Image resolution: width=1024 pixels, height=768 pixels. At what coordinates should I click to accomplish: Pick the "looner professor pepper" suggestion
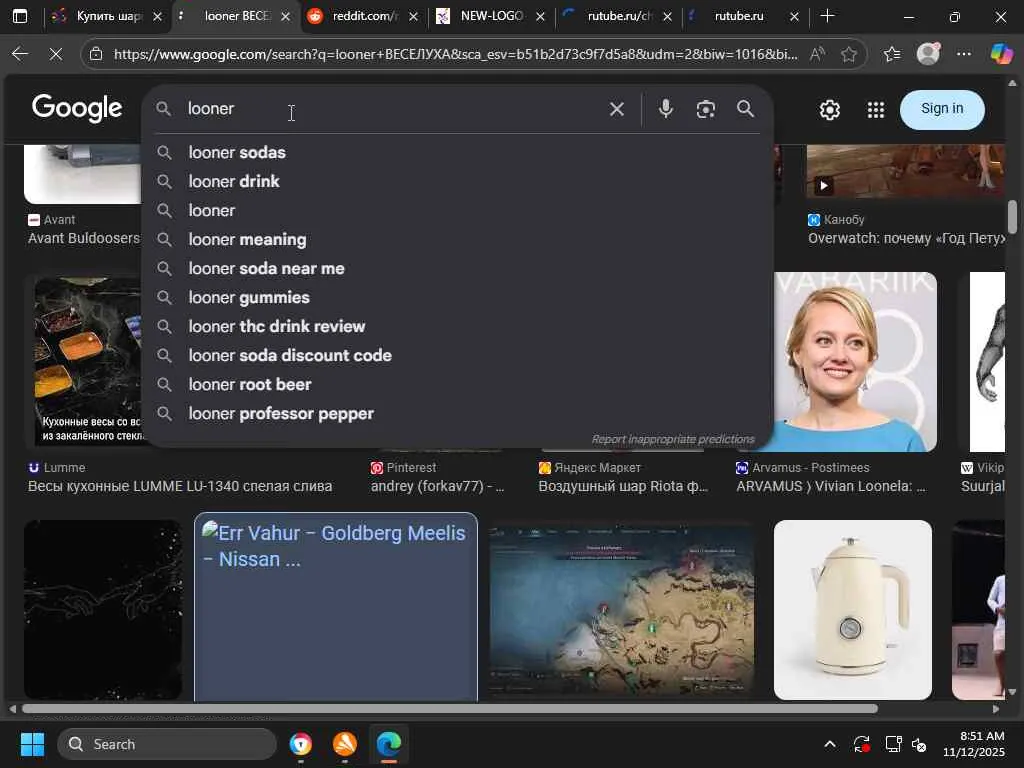(x=281, y=414)
